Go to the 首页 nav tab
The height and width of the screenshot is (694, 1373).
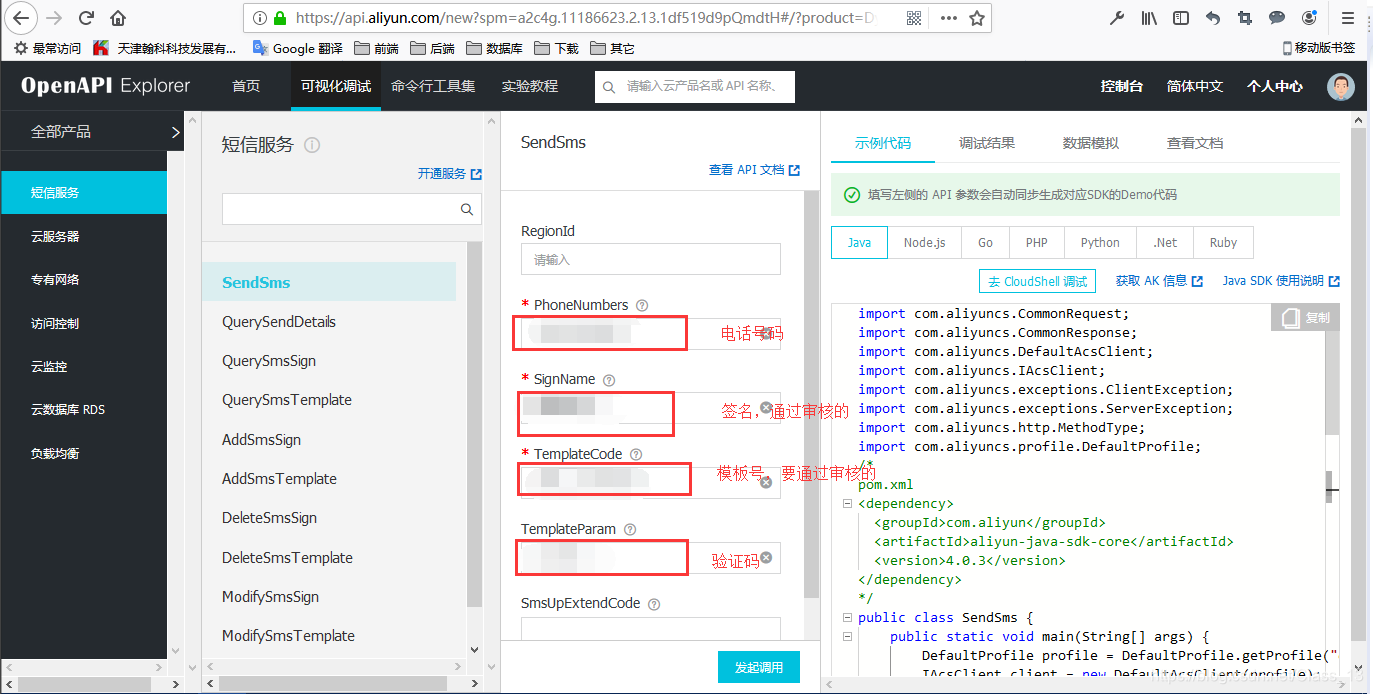pyautogui.click(x=246, y=86)
